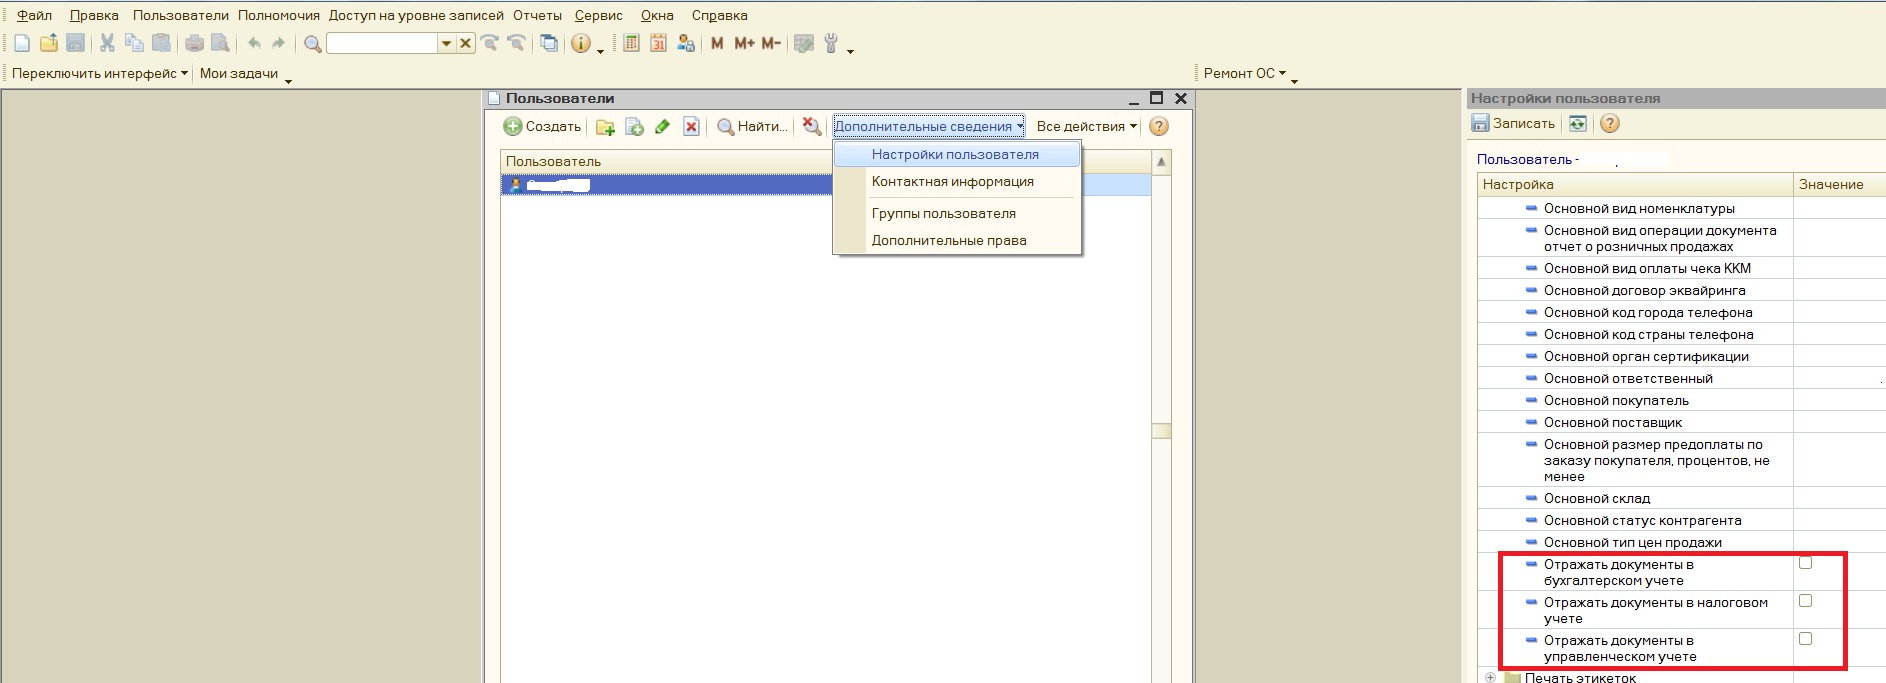This screenshot has width=1886, height=683.
Task: Open the calculator icon in main toolbar
Action: [631, 43]
